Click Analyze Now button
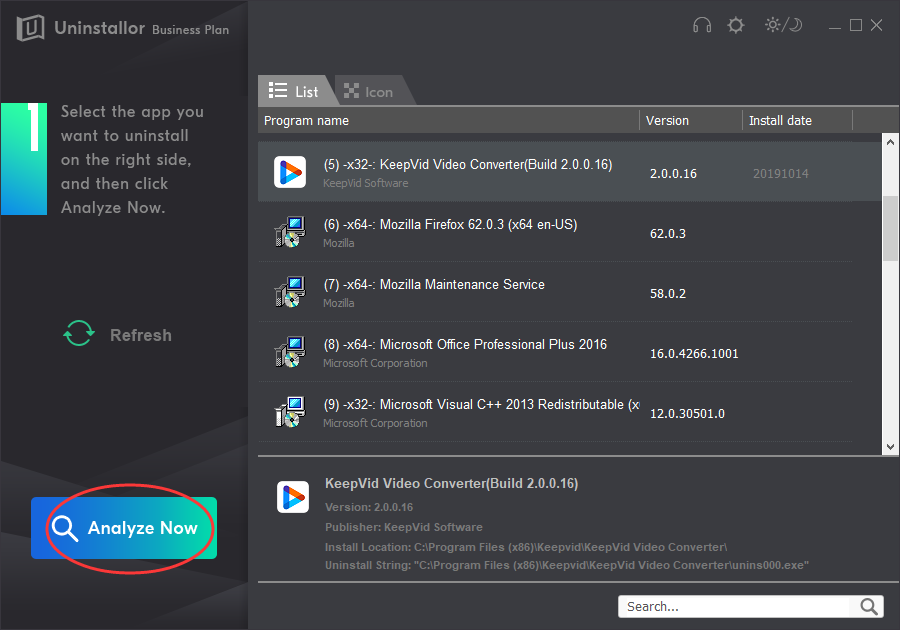 point(124,528)
